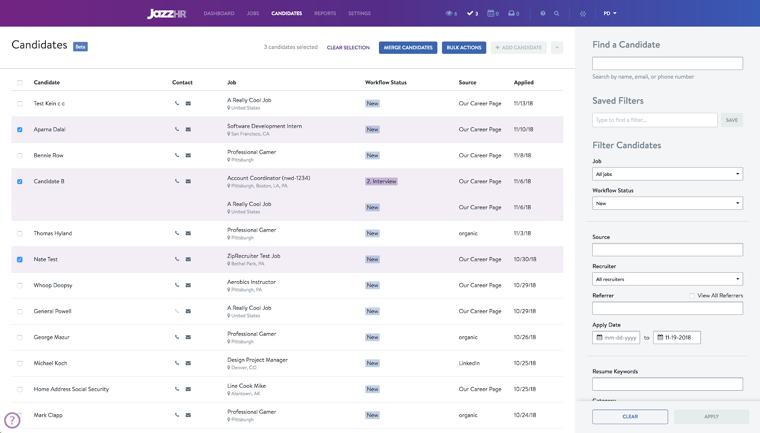760x433 pixels.
Task: Toggle the select-all candidates checkbox
Action: pos(20,82)
